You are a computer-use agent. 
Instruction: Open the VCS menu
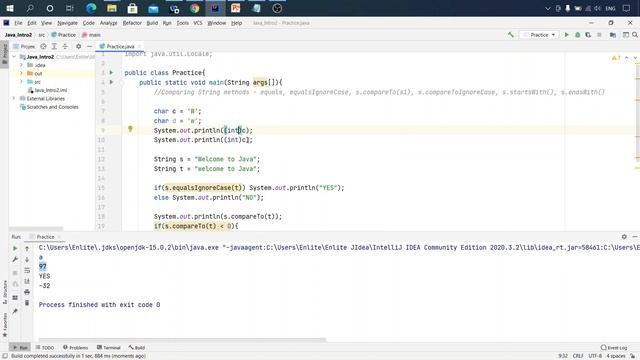click(x=198, y=23)
